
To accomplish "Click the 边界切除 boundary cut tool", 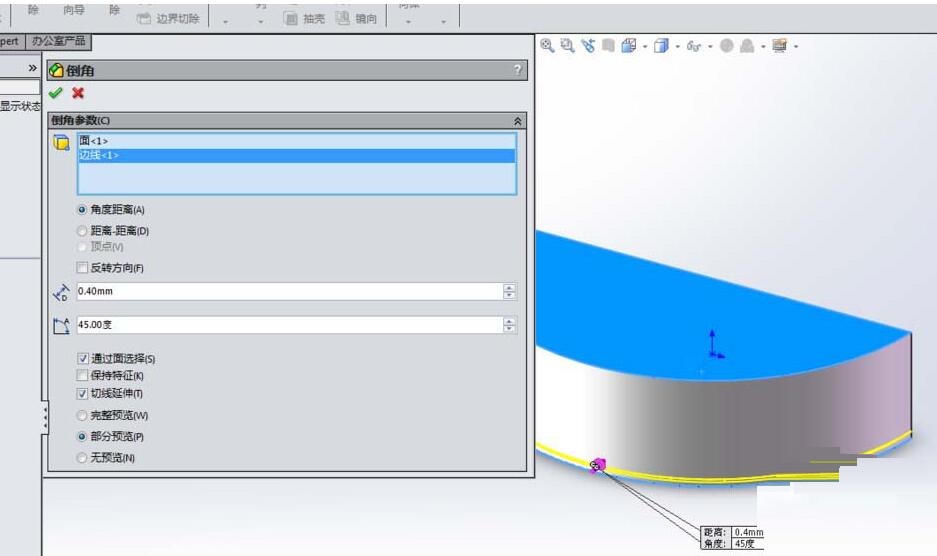I will 169,19.
